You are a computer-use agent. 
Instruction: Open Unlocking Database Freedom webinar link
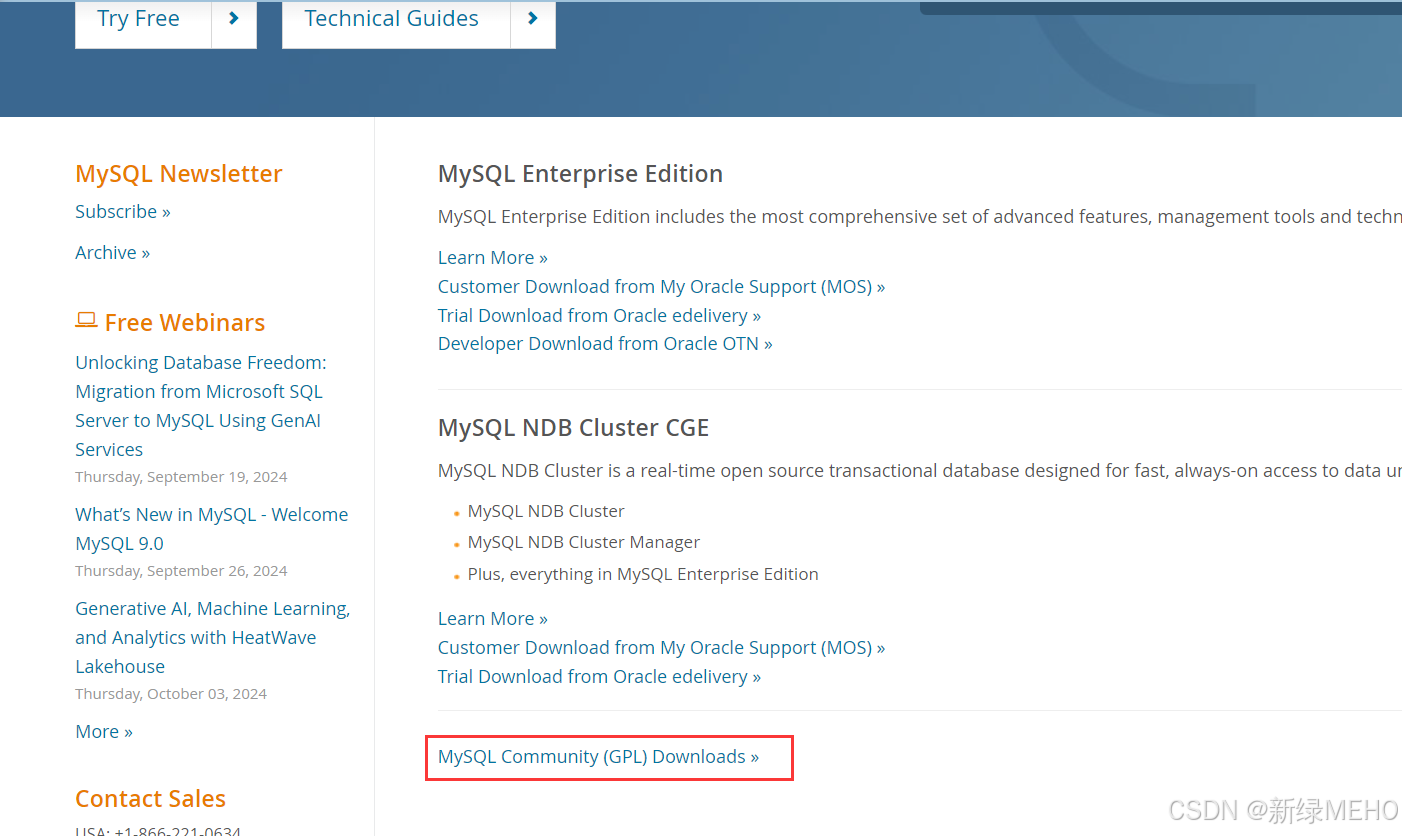pyautogui.click(x=201, y=406)
